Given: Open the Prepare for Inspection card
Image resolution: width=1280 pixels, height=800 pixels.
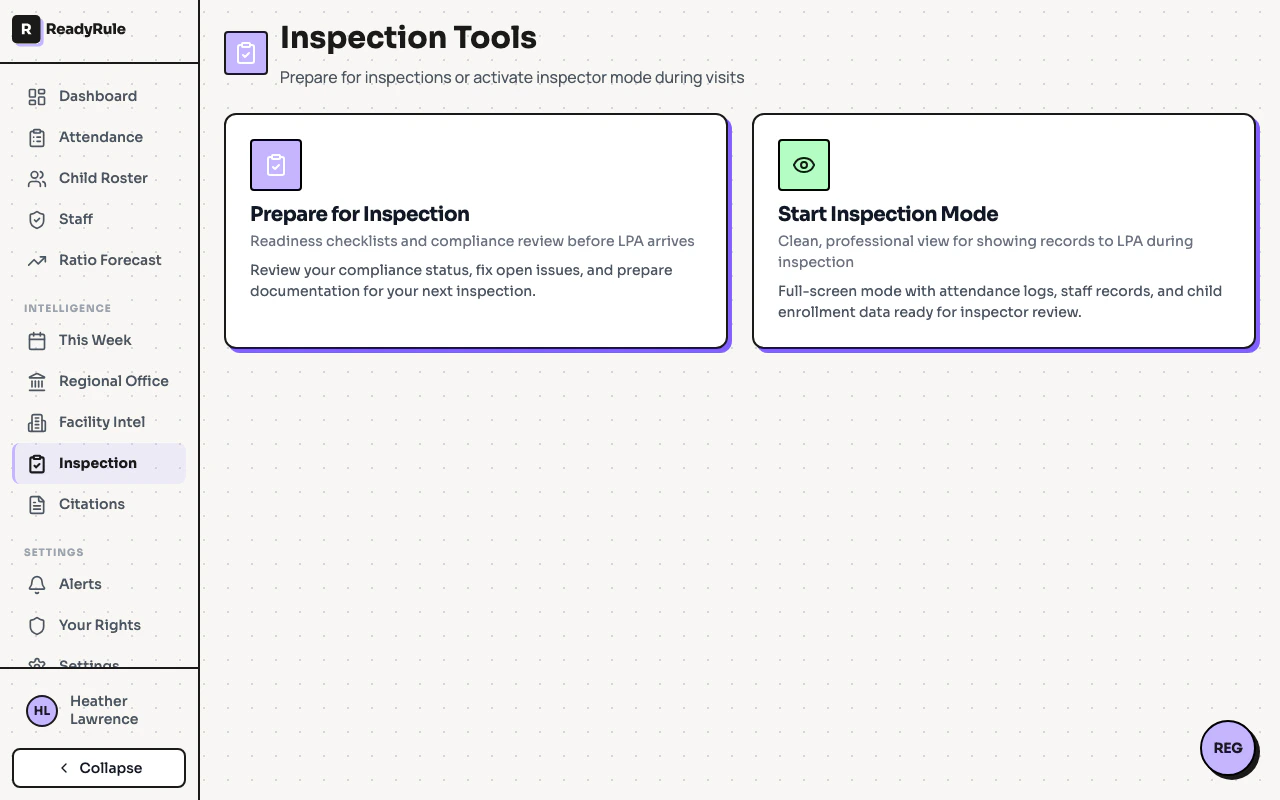Looking at the screenshot, I should click(476, 231).
